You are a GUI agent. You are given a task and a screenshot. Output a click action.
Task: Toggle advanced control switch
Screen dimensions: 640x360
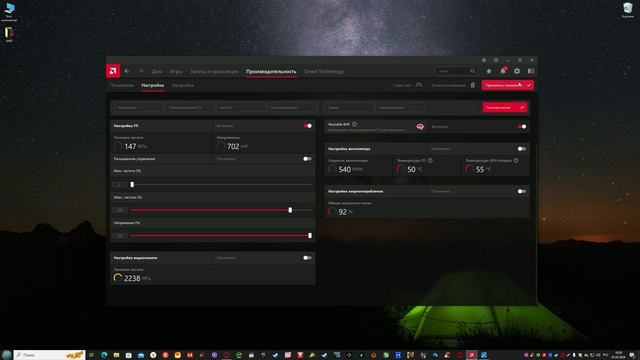click(307, 159)
